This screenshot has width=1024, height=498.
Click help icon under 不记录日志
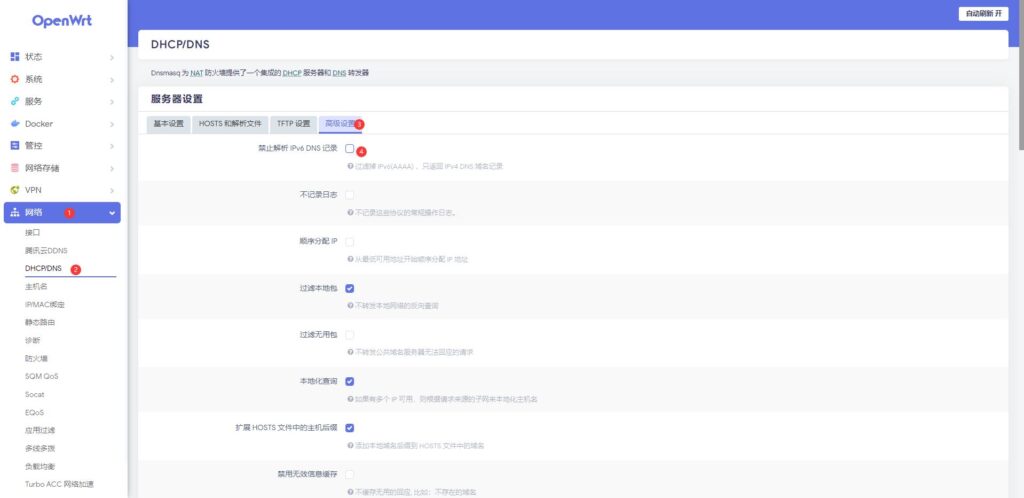(x=350, y=213)
